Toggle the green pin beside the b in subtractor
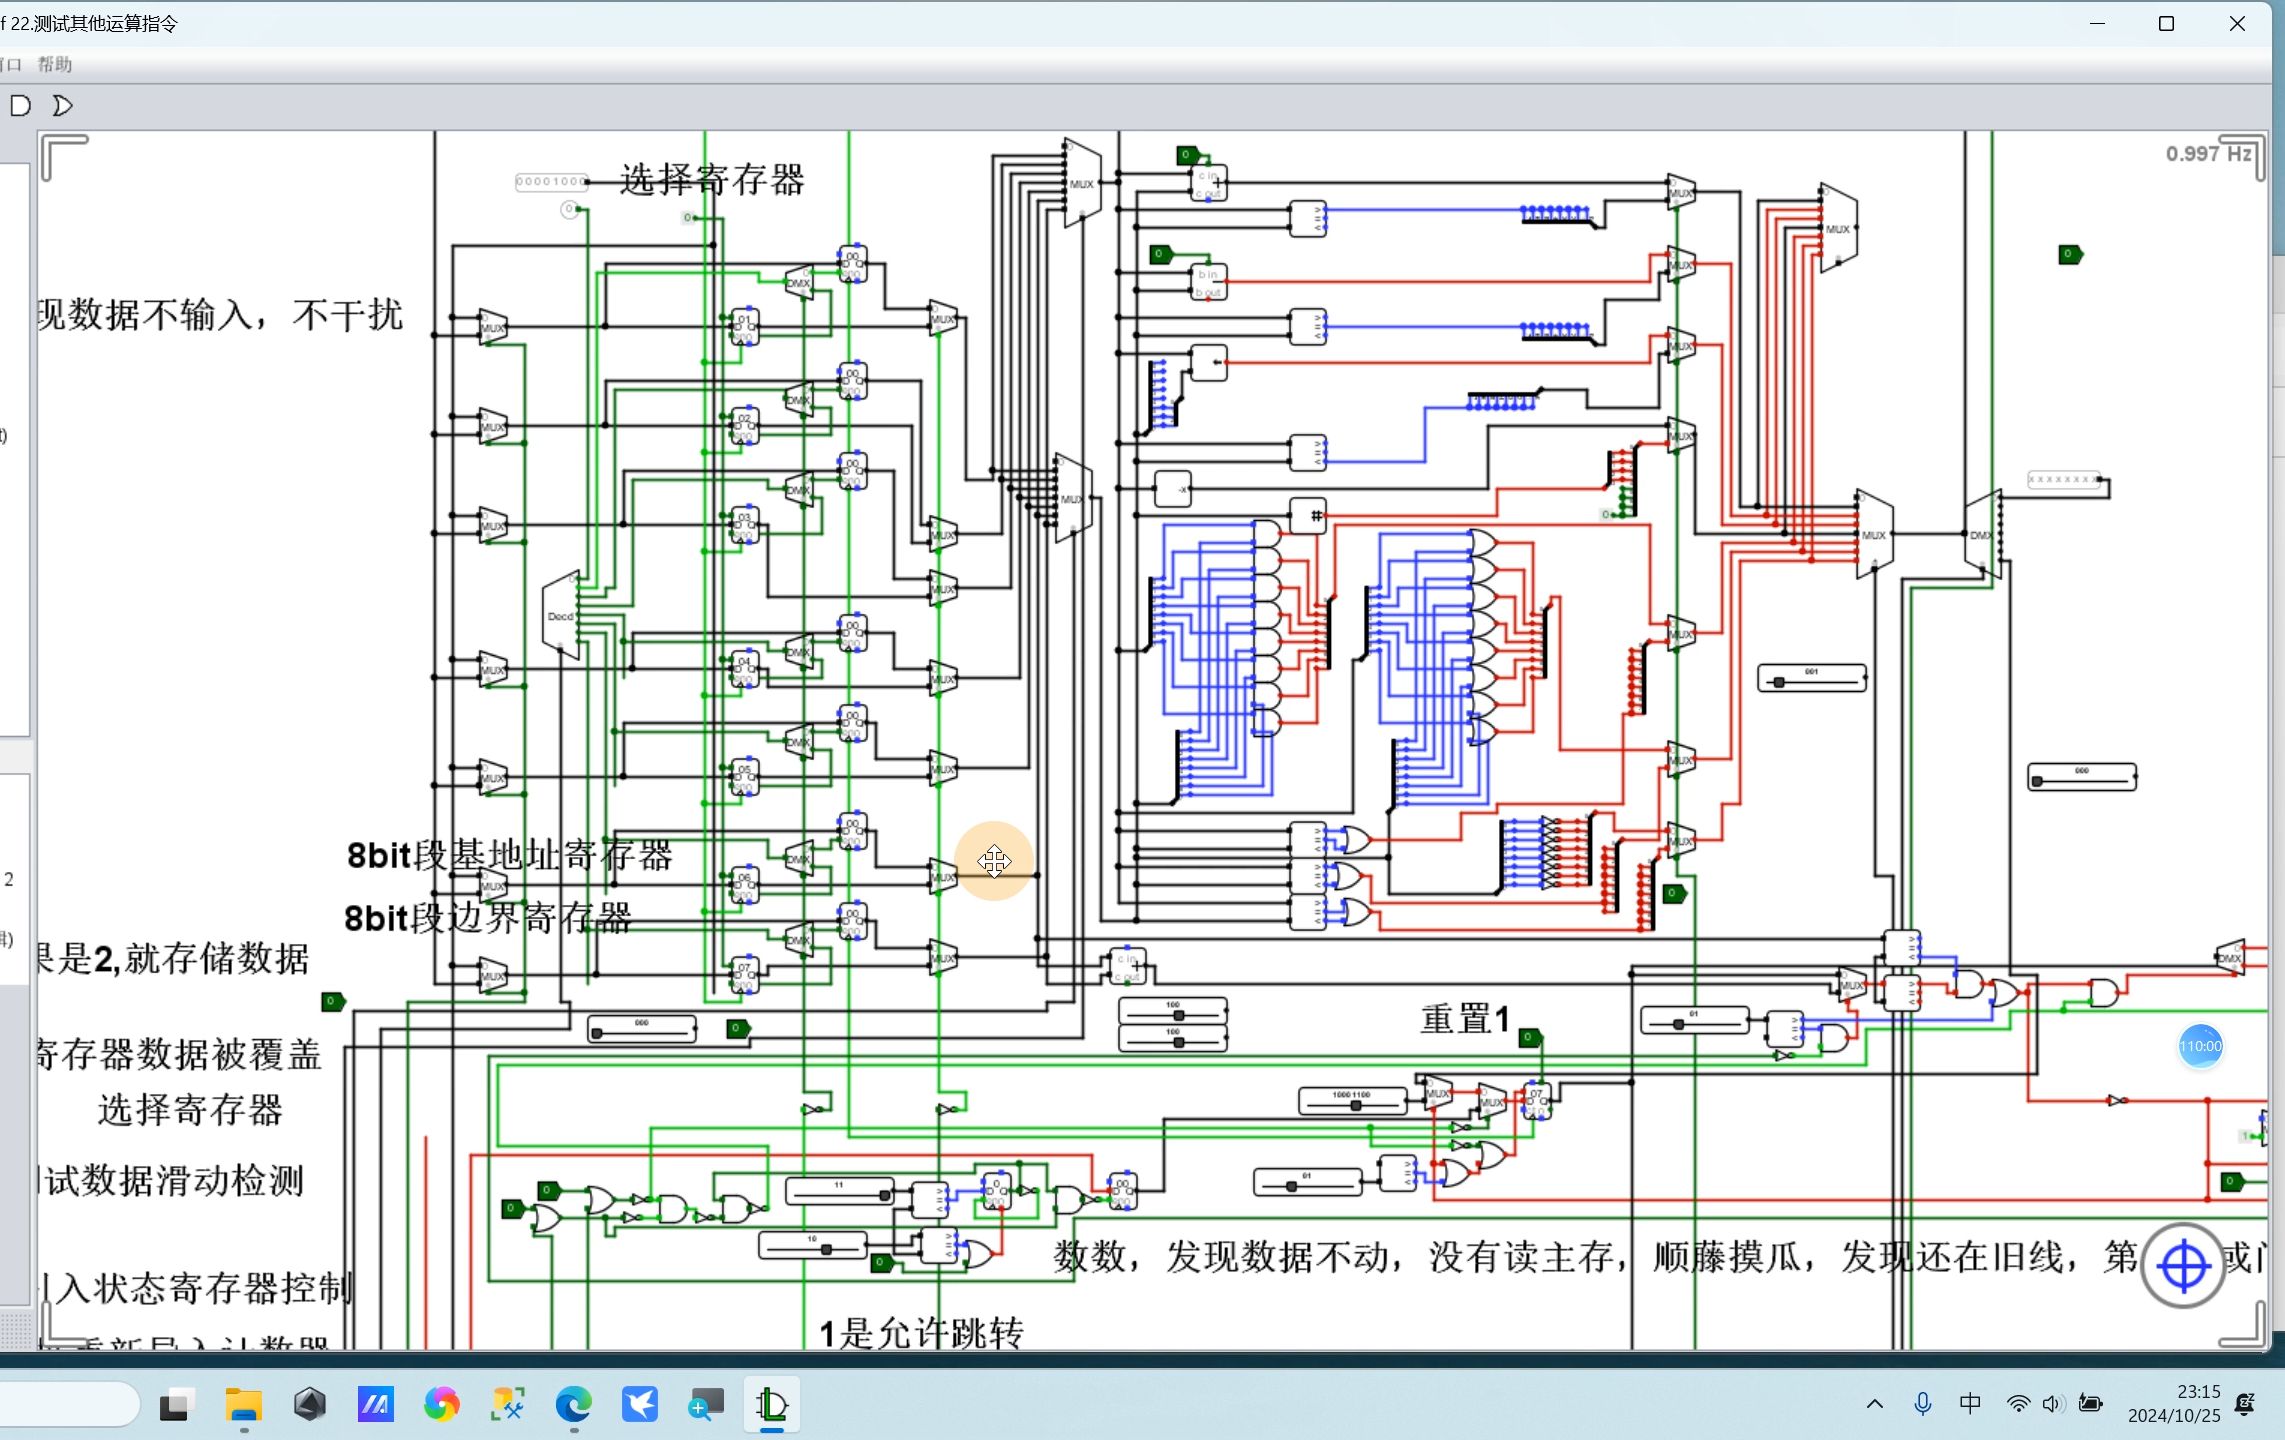Image resolution: width=2285 pixels, height=1440 pixels. 1161,254
